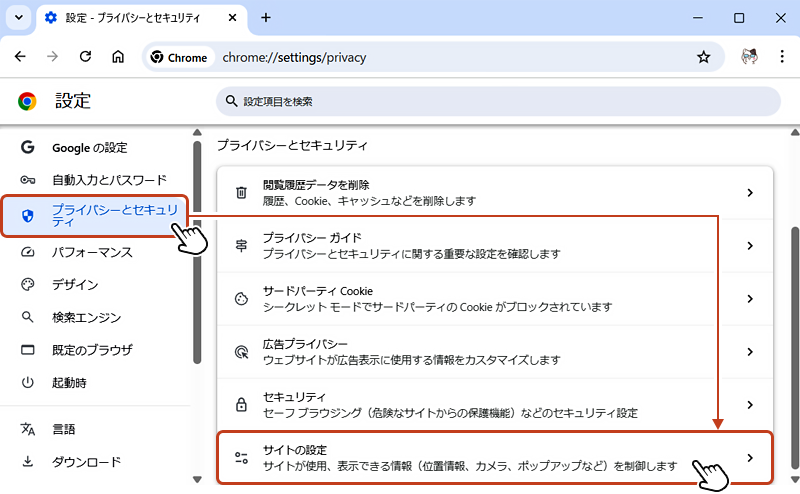Open a new tab with plus button

[x=266, y=18]
